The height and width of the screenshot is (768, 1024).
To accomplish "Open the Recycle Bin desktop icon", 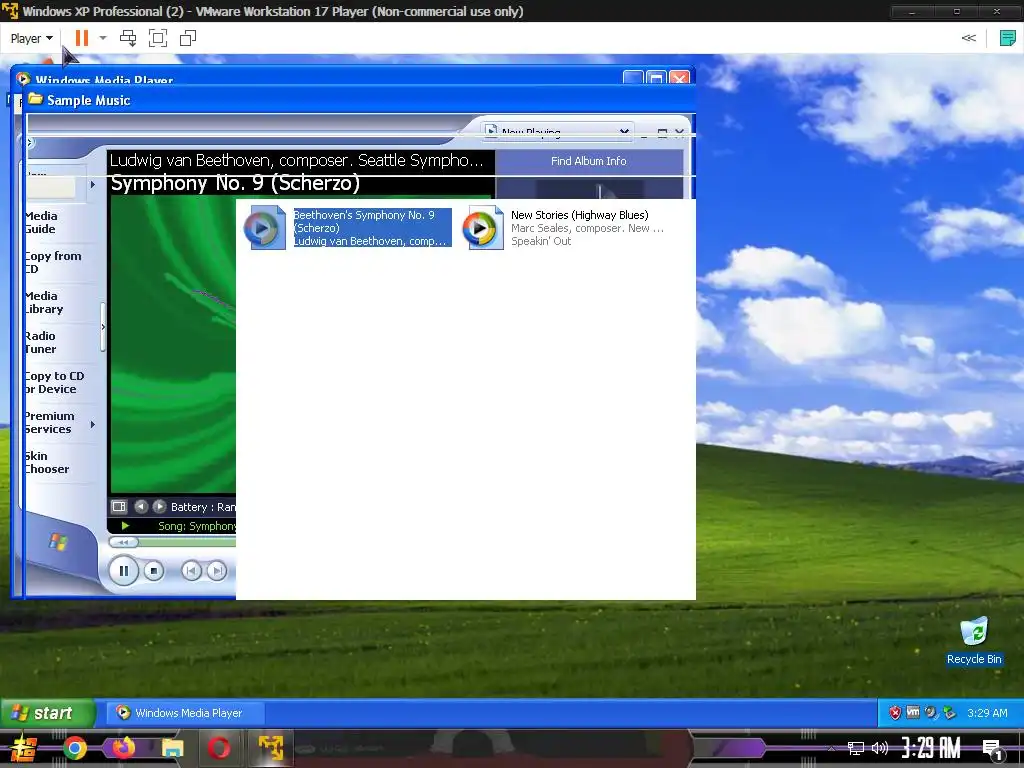I will tap(974, 641).
